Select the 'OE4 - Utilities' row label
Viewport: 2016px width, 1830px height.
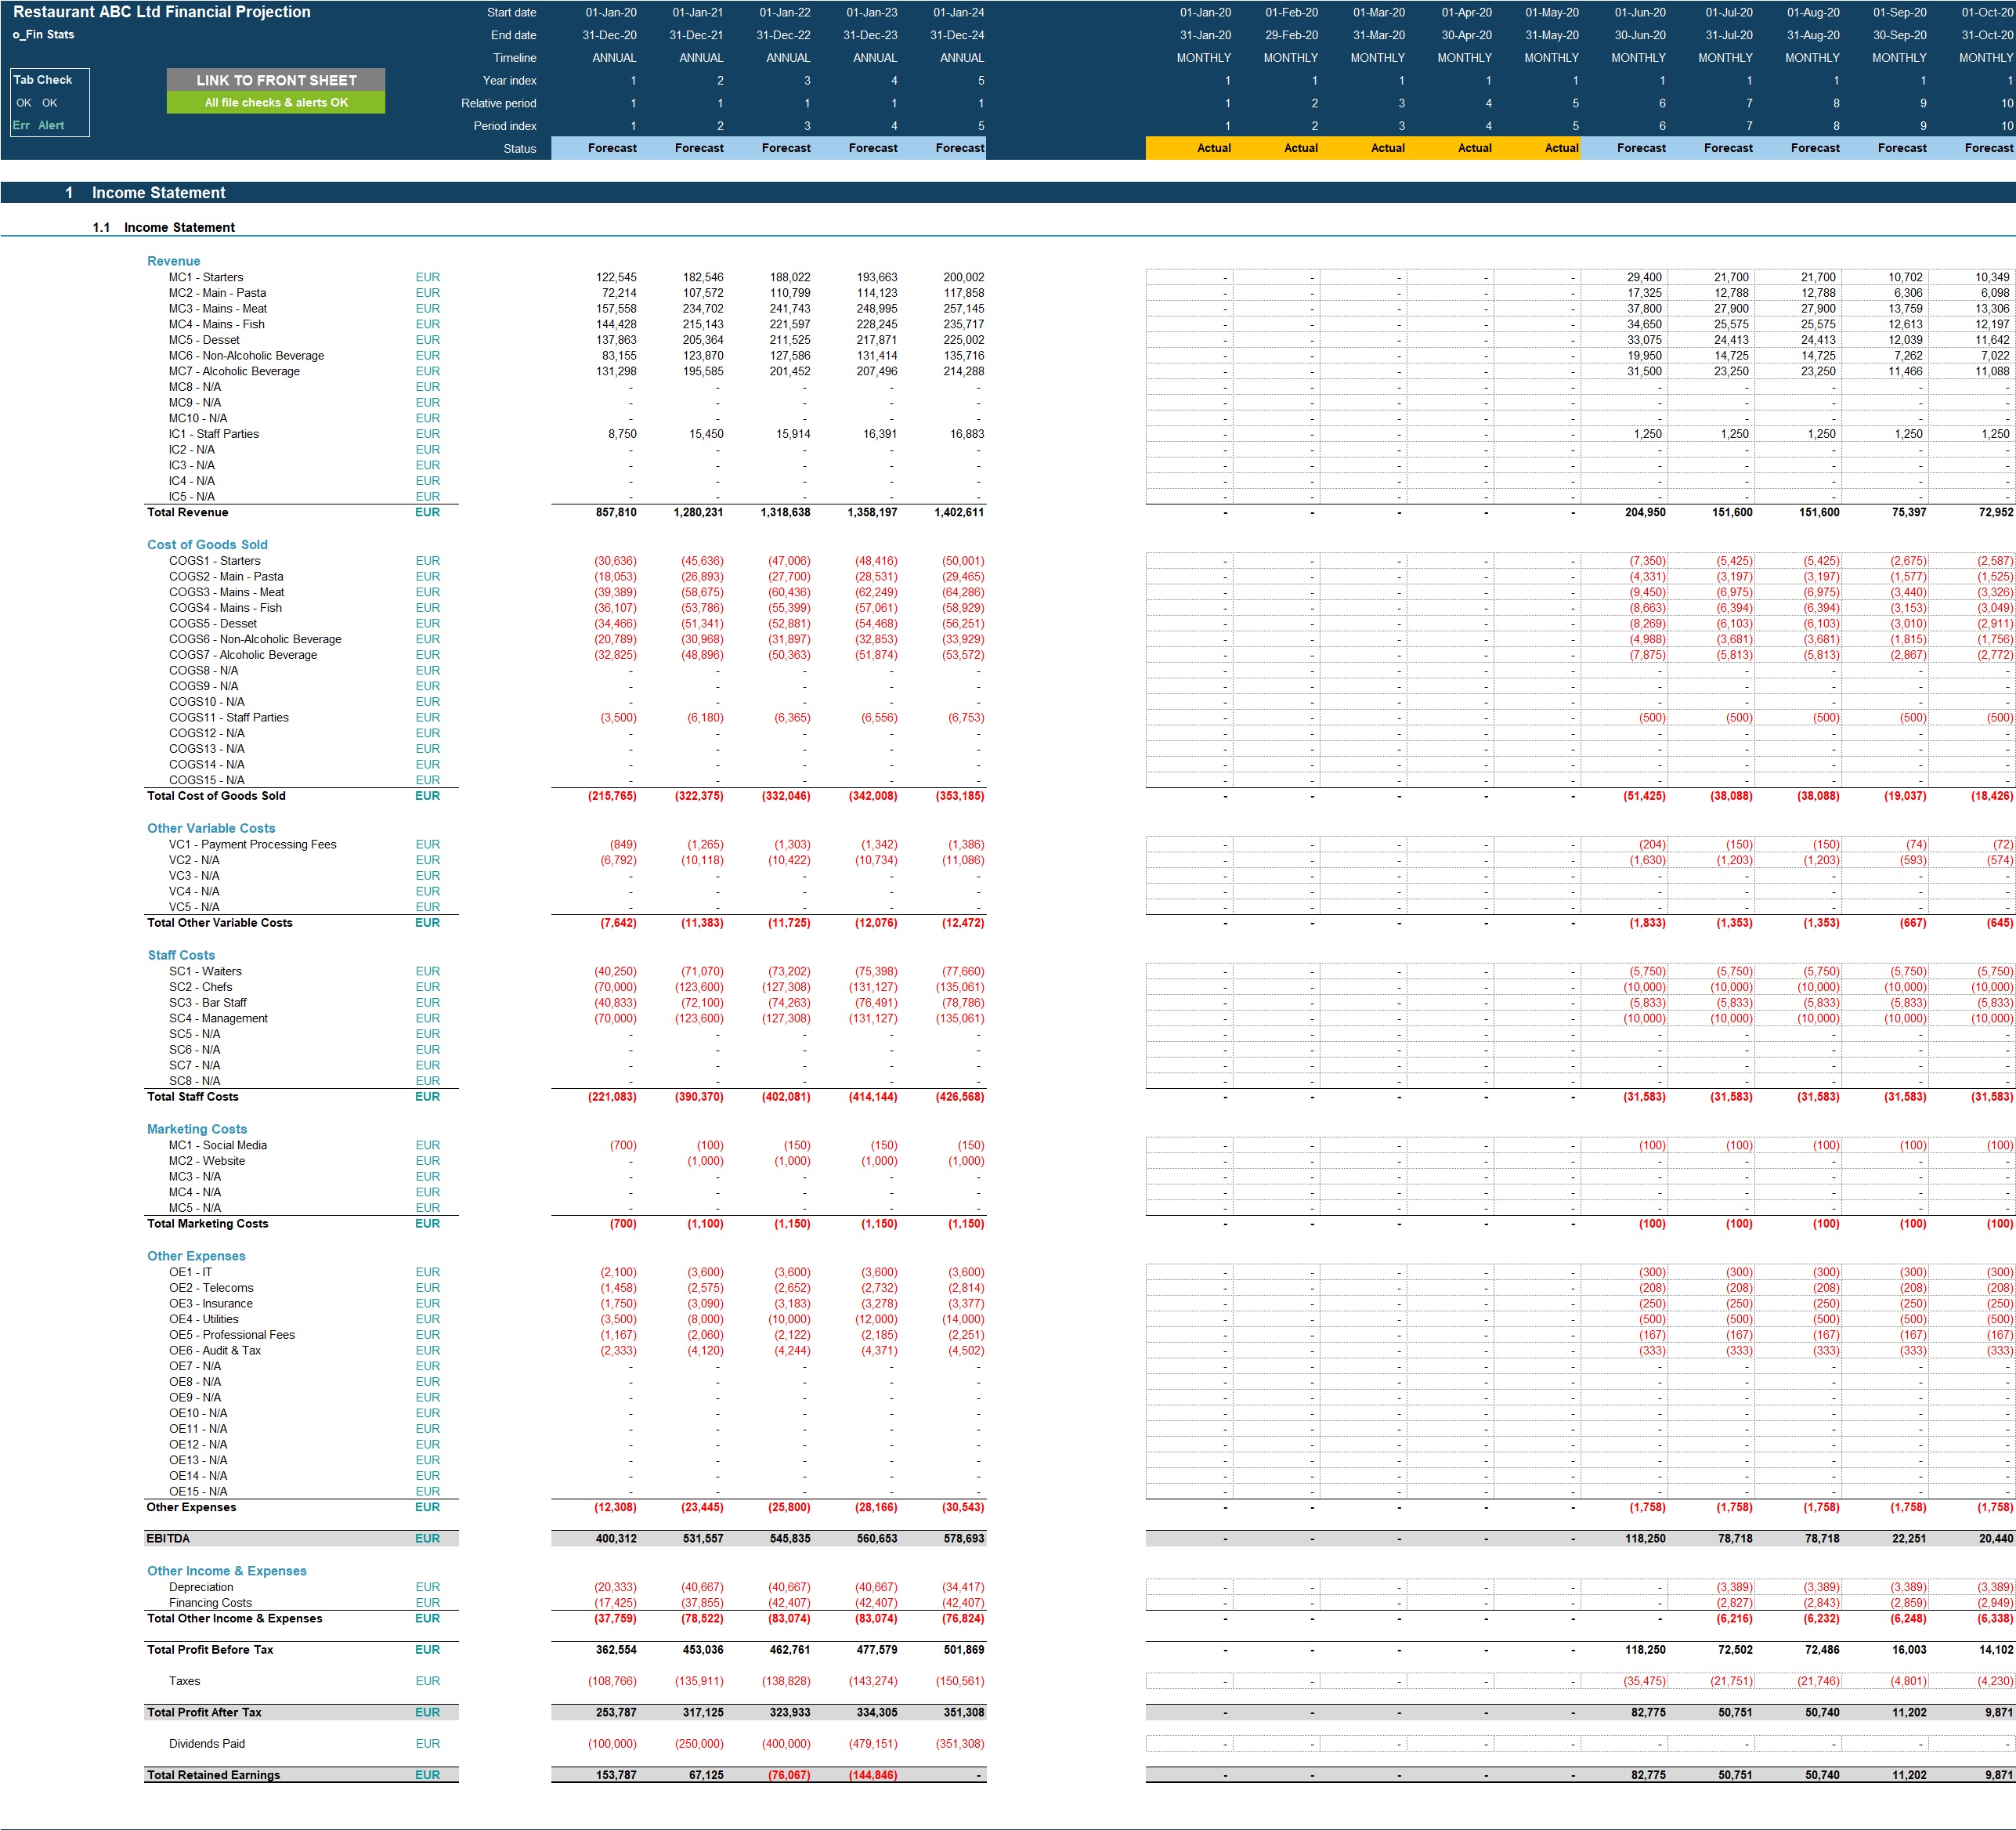click(x=204, y=1319)
